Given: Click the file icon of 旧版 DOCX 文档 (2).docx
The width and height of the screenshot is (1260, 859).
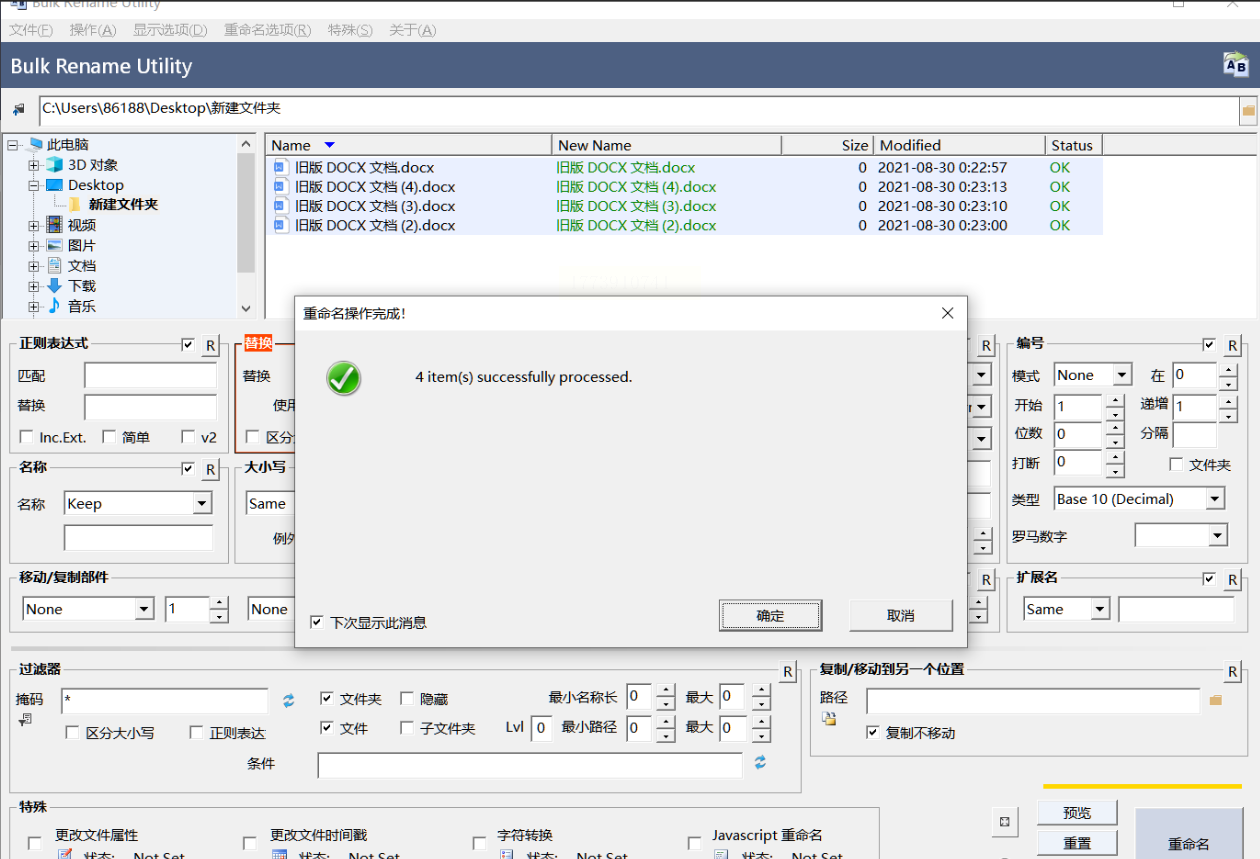Looking at the screenshot, I should (x=281, y=225).
